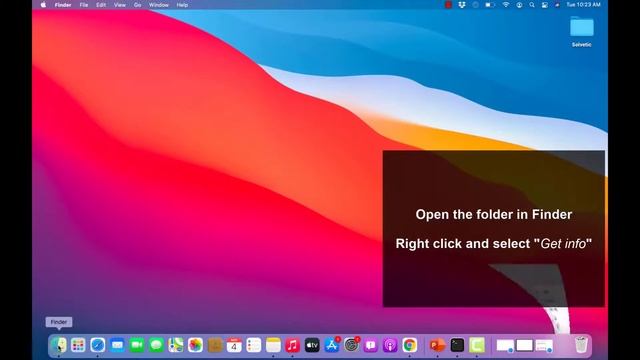The width and height of the screenshot is (640, 360).
Task: Launch Google Chrome from the Dock
Action: [410, 345]
